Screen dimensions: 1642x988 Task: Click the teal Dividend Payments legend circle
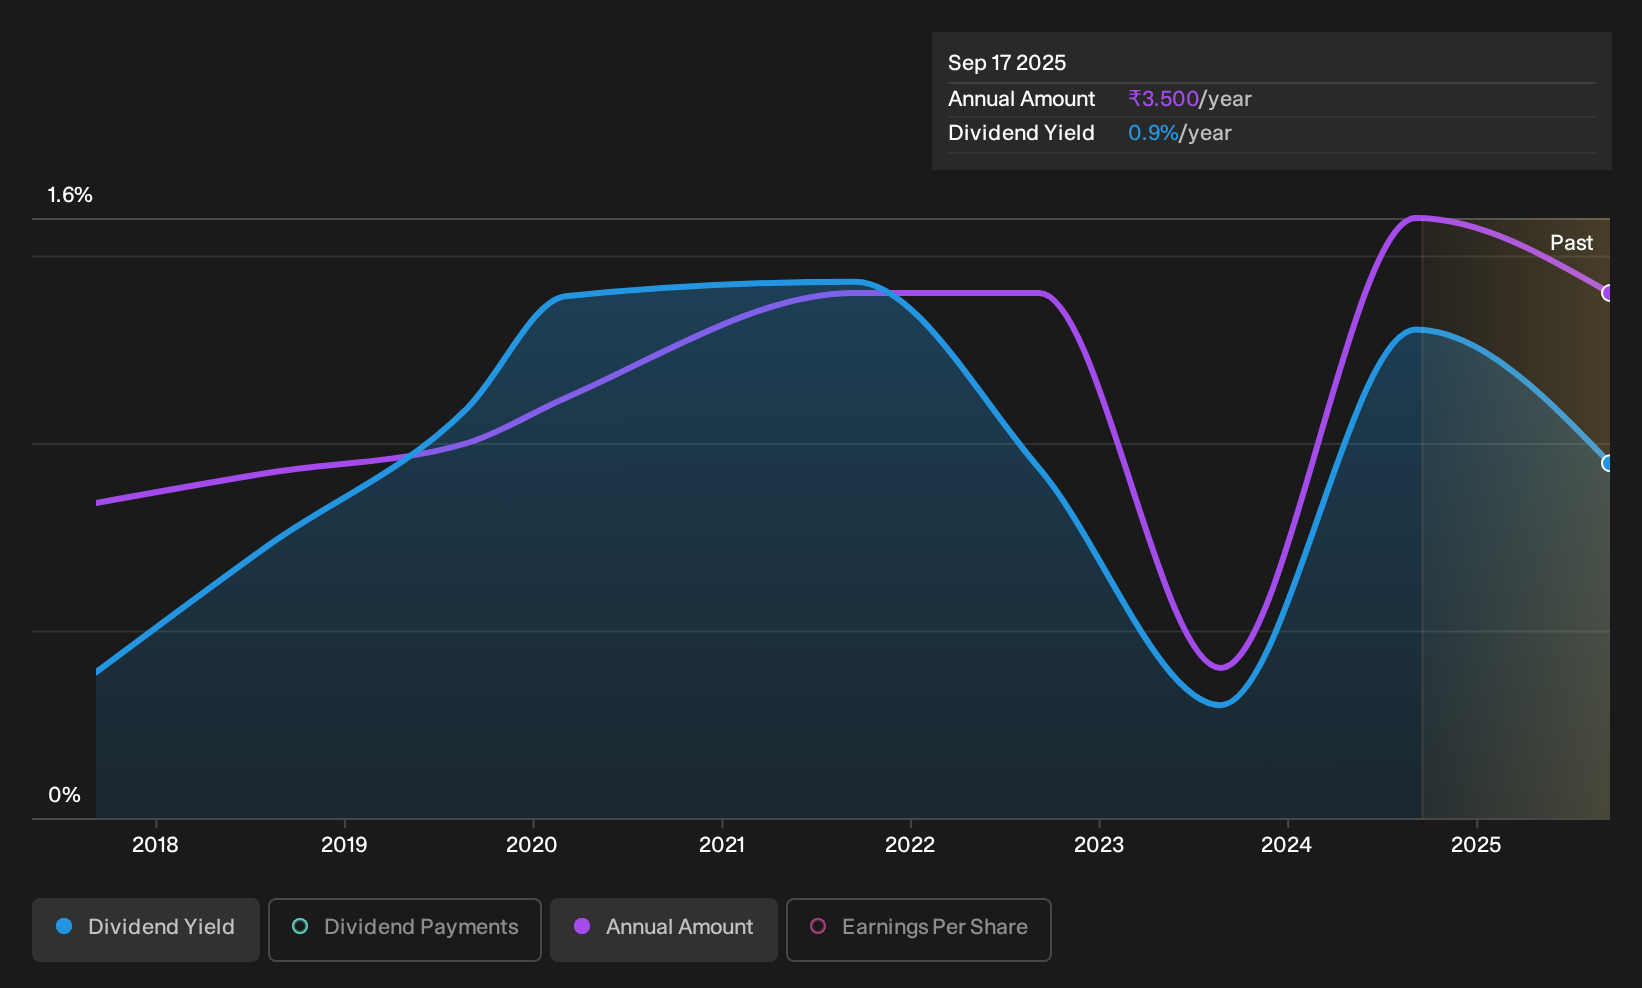coord(300,927)
